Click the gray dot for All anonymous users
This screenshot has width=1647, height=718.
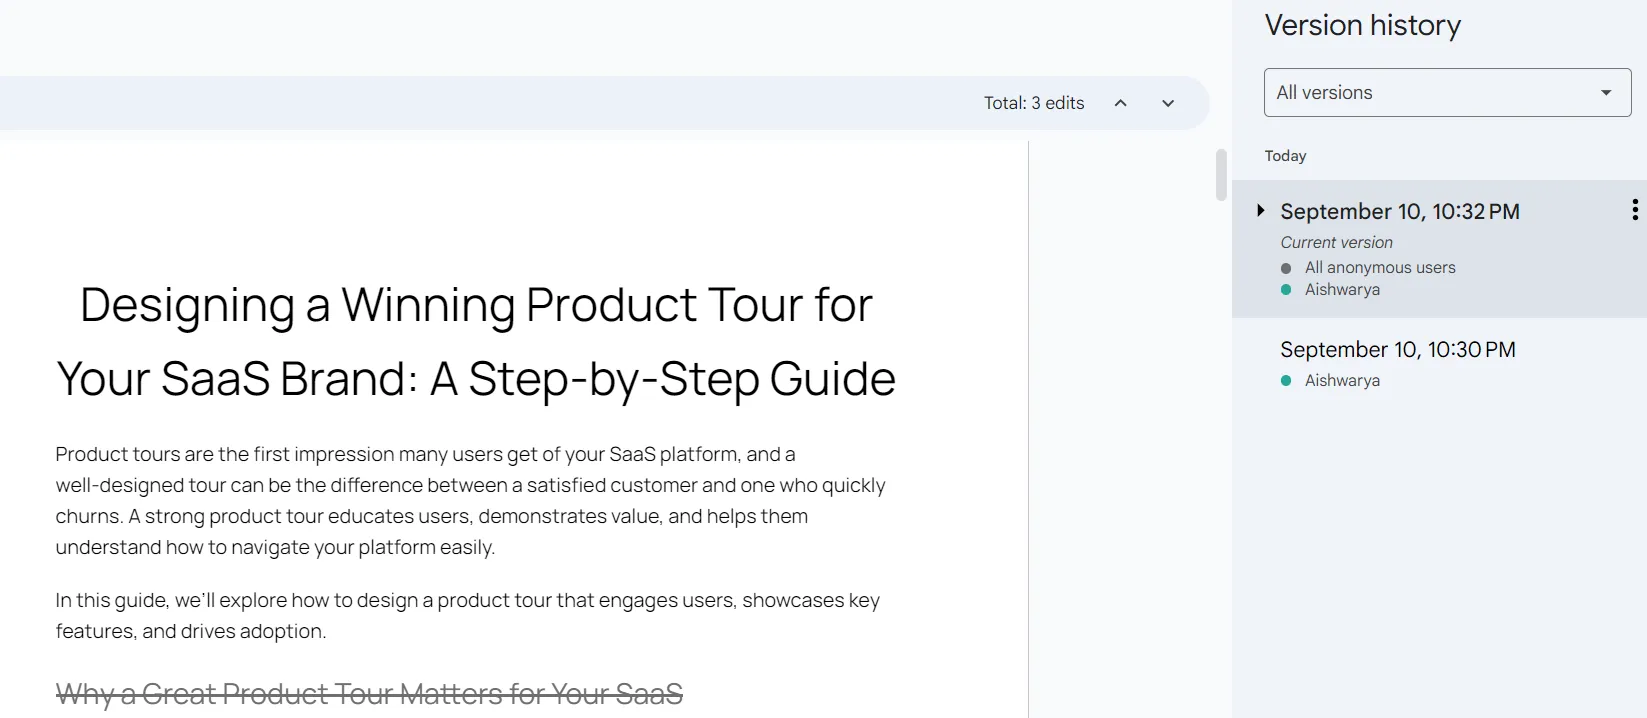pyautogui.click(x=1286, y=268)
